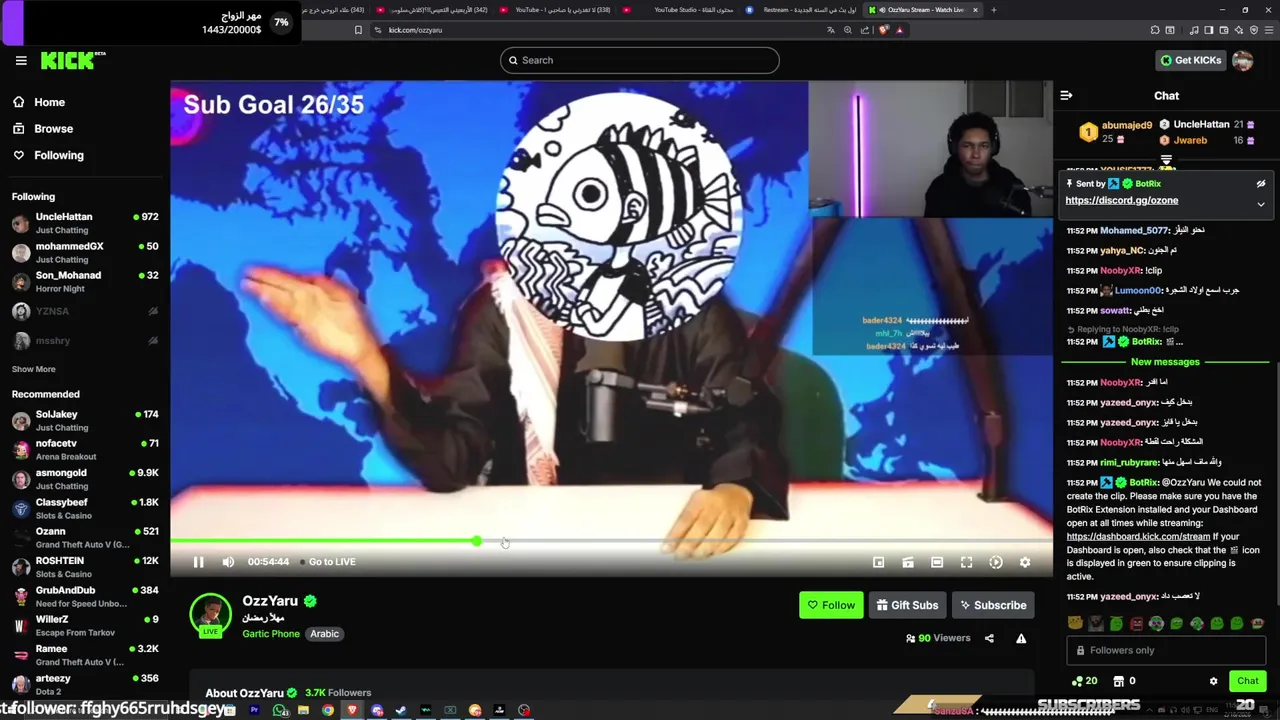Bookmark page via address bar bookmark icon
Screen dimensions: 1280x720
pyautogui.click(x=358, y=30)
